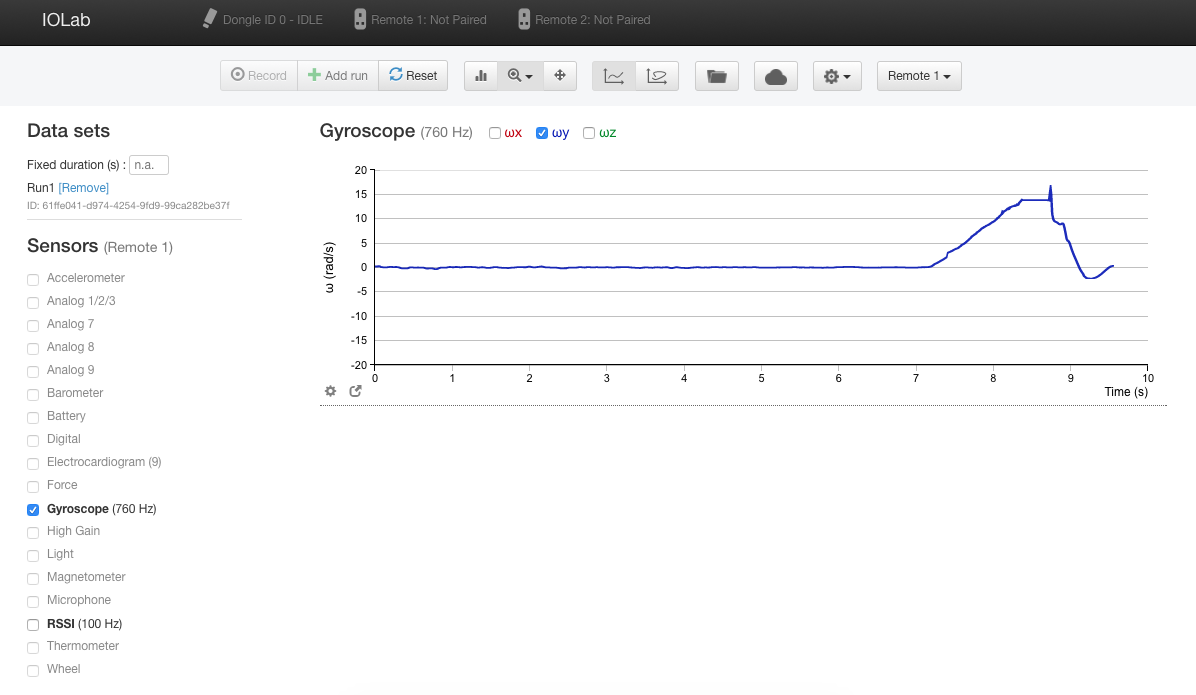Check the Analog 7 sensor

[33, 325]
